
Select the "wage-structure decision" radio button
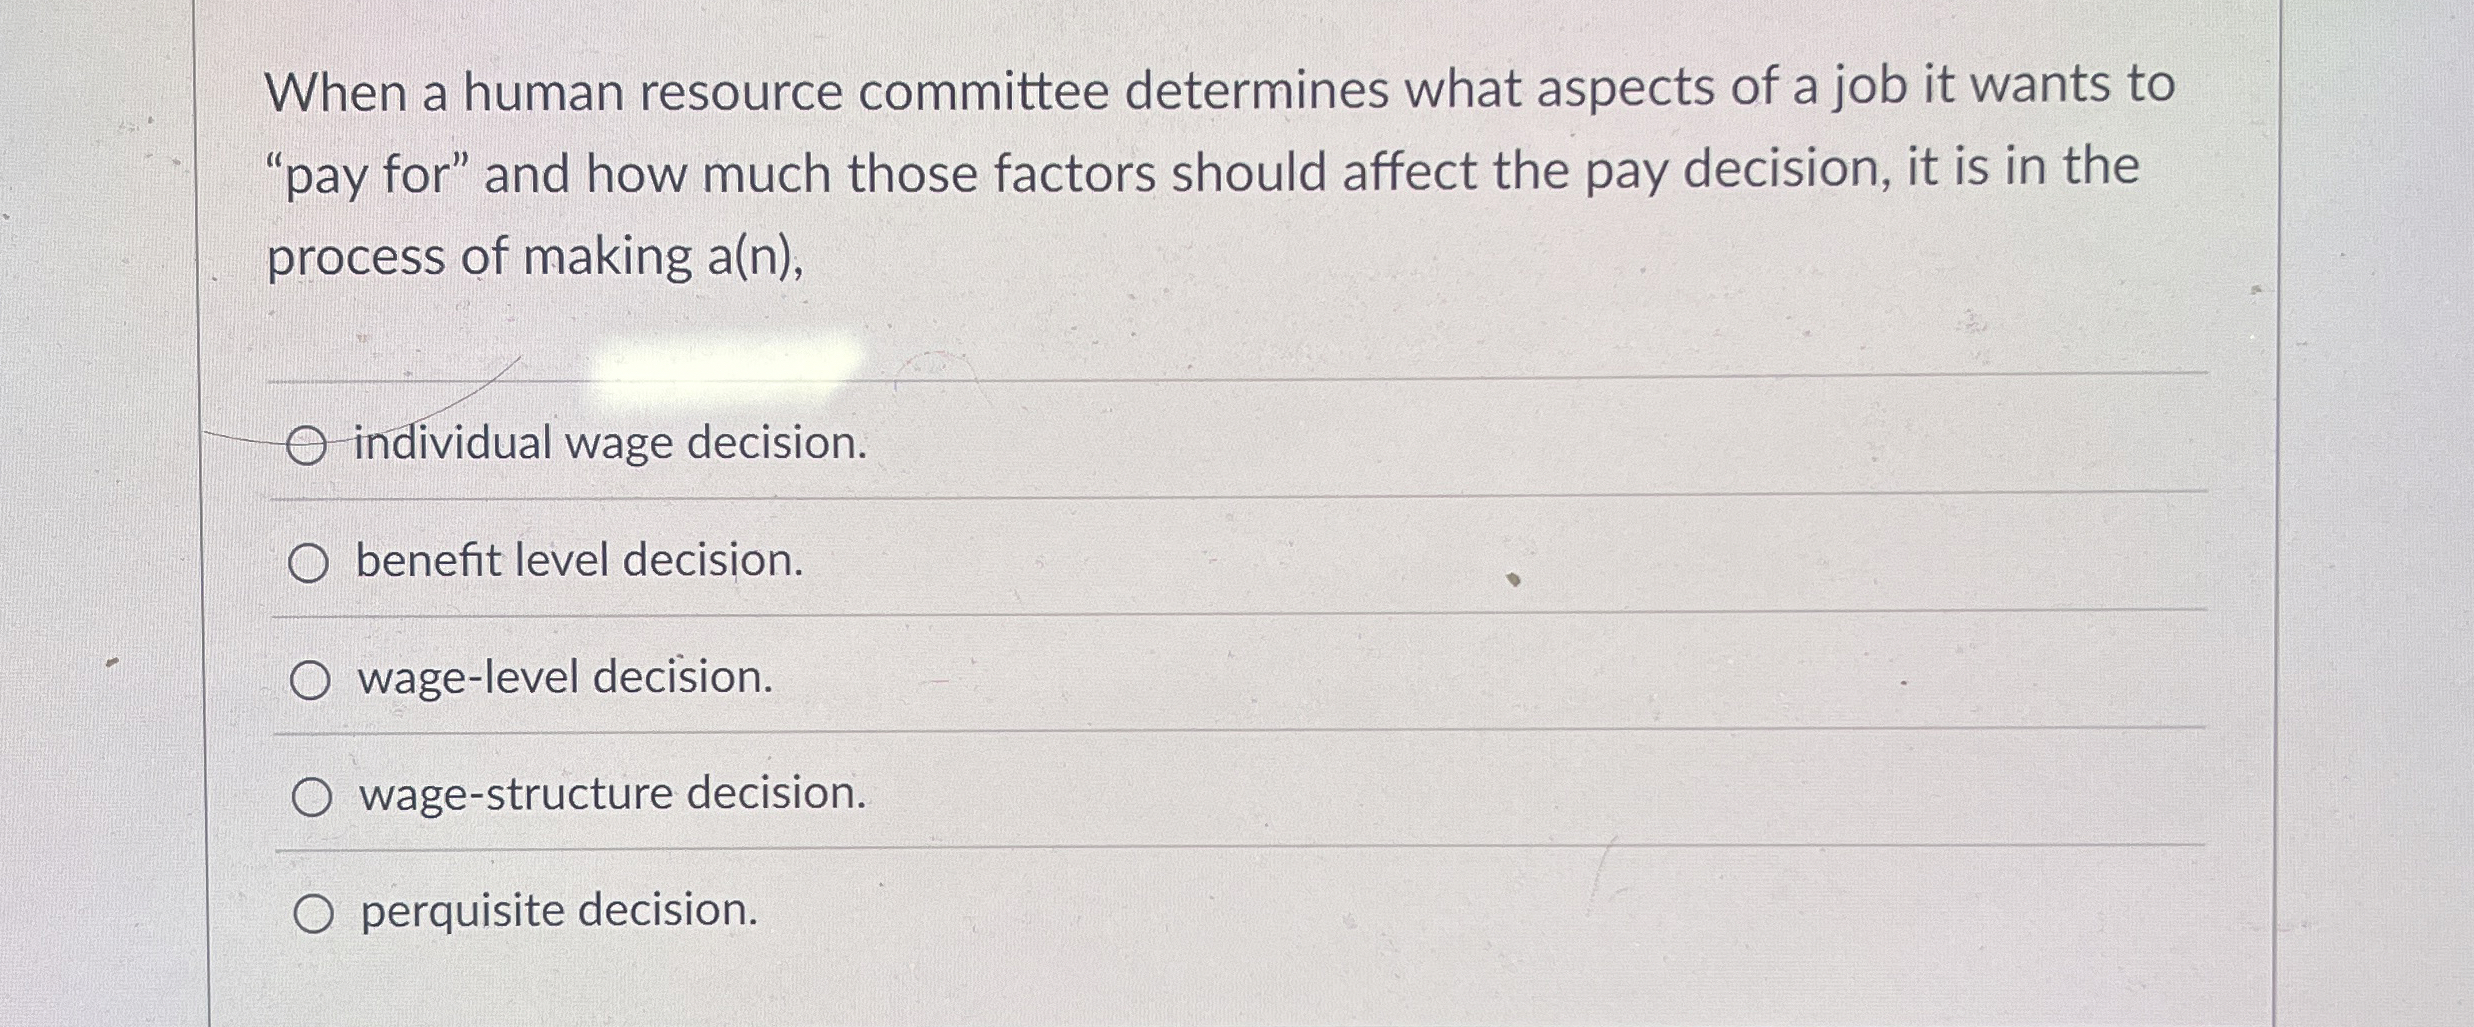[312, 797]
